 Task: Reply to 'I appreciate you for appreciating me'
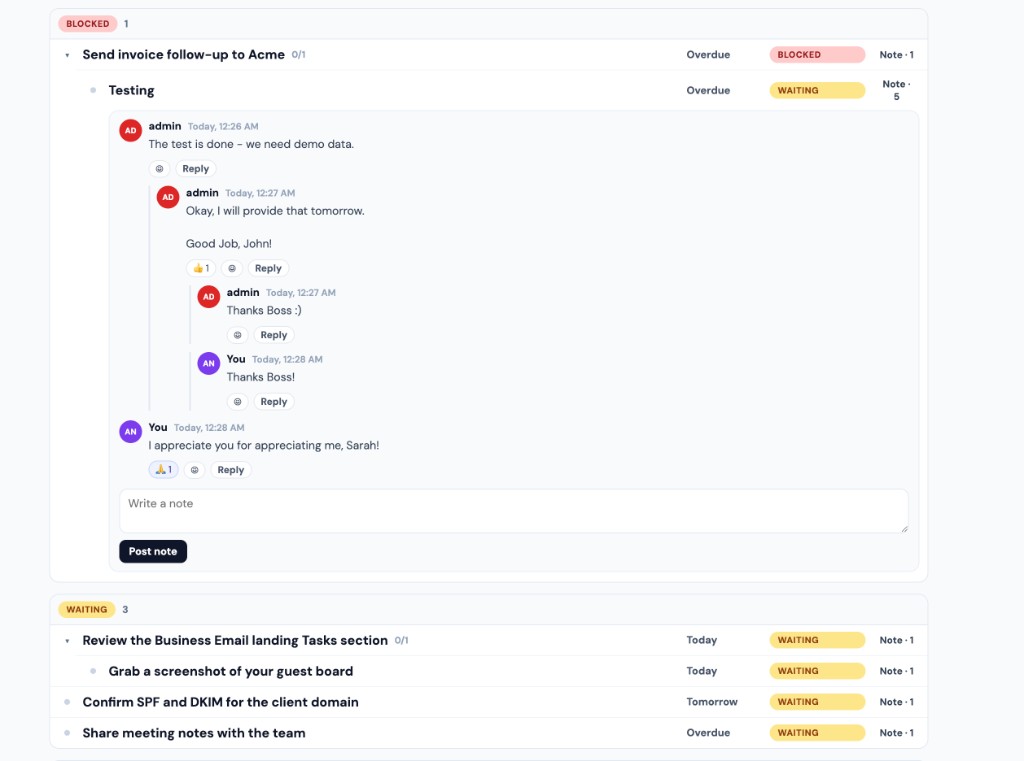(231, 470)
